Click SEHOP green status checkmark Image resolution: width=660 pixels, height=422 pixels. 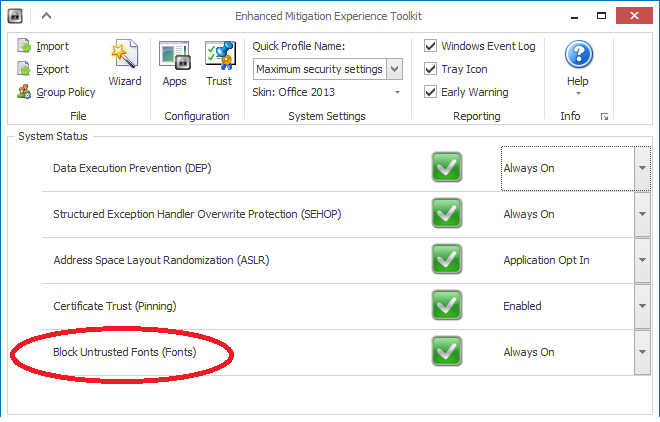(446, 213)
